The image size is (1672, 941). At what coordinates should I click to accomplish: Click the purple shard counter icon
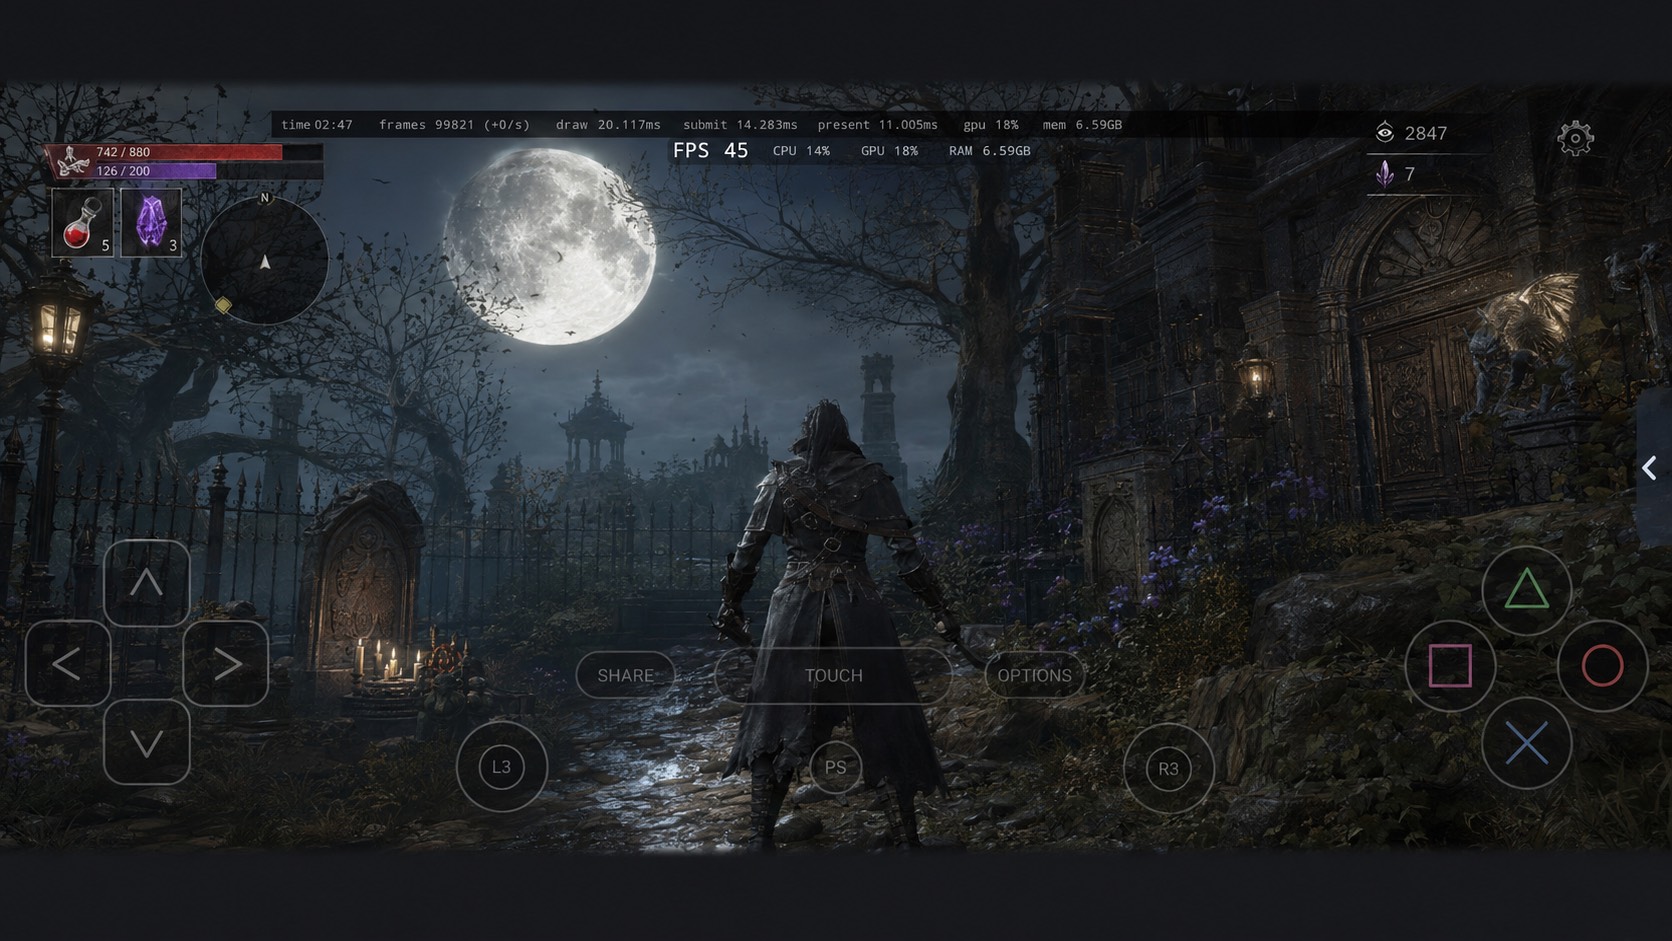(1385, 174)
